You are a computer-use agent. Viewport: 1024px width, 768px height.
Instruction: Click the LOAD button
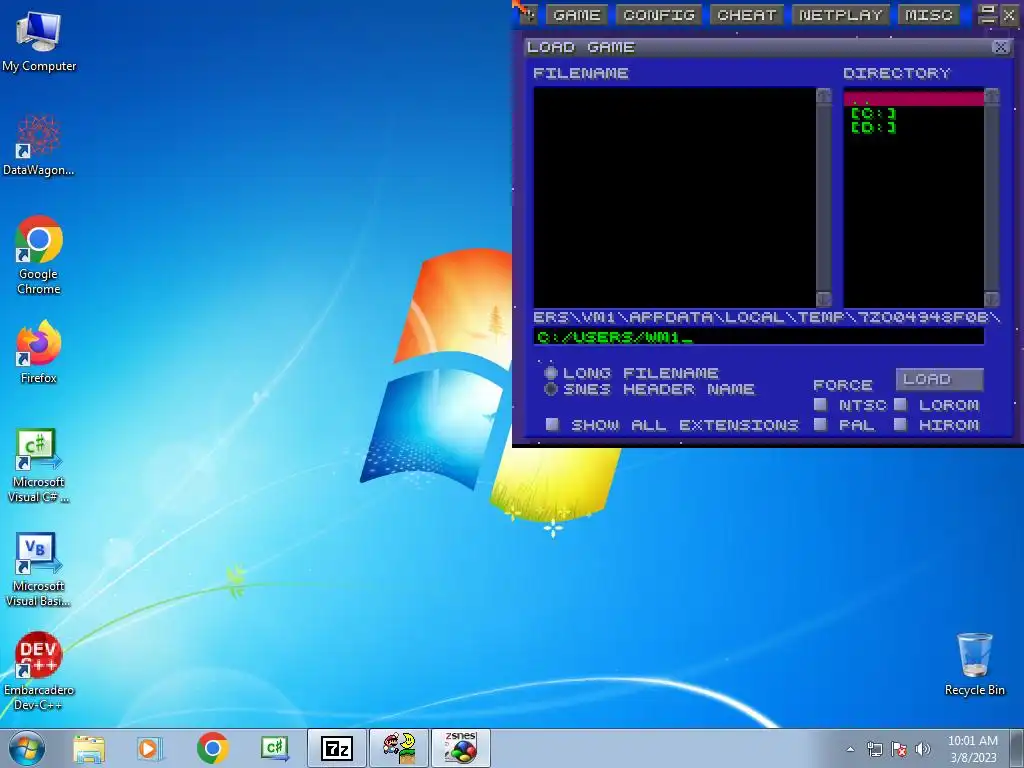(x=939, y=379)
